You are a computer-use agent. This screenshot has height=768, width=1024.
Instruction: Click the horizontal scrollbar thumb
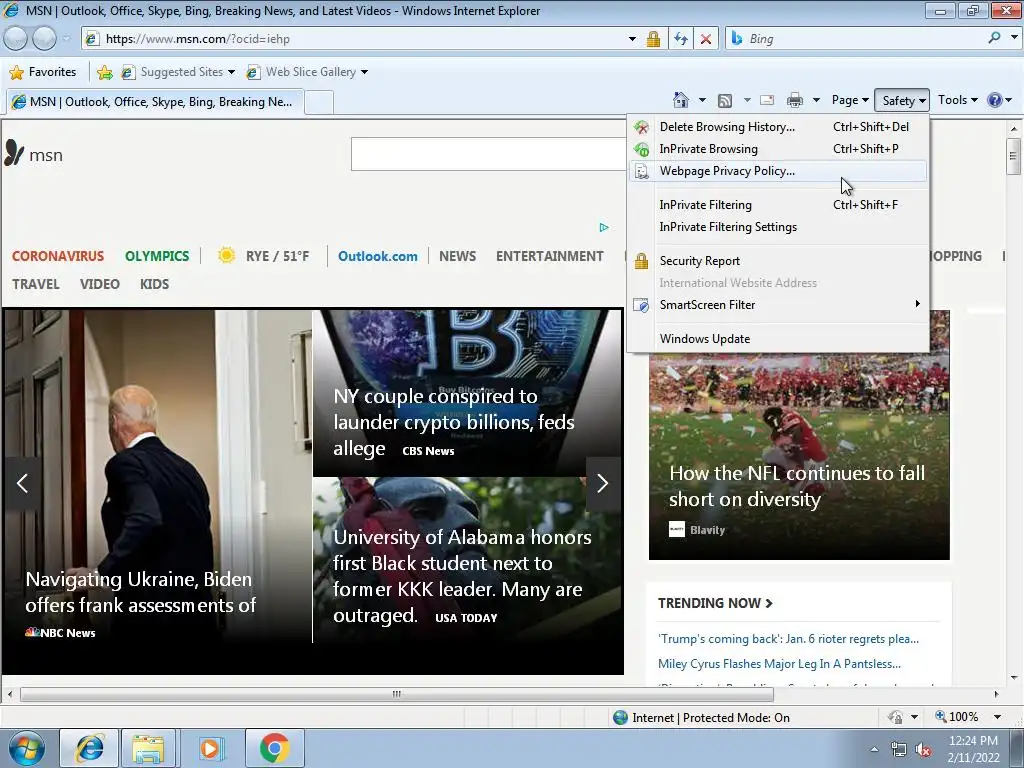click(396, 694)
